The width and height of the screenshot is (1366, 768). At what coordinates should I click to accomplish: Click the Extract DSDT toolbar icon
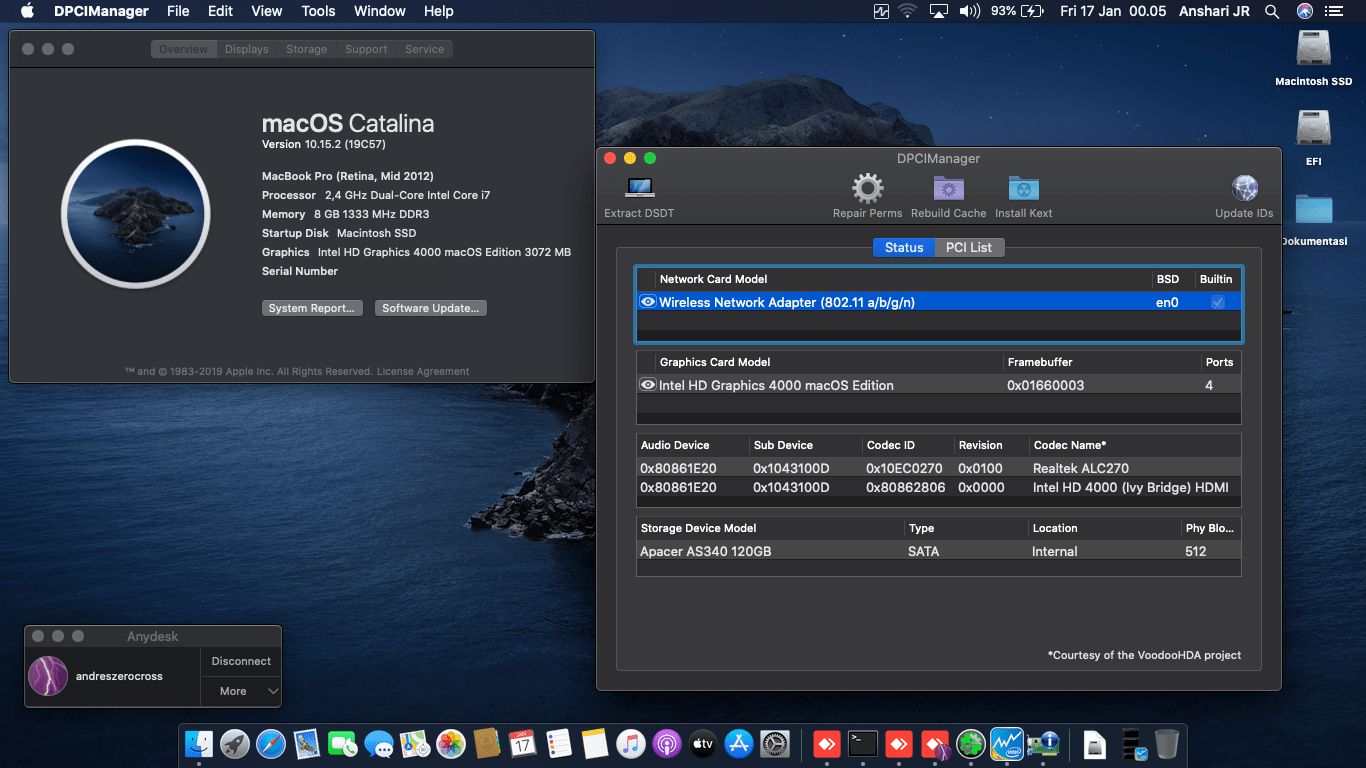point(639,189)
